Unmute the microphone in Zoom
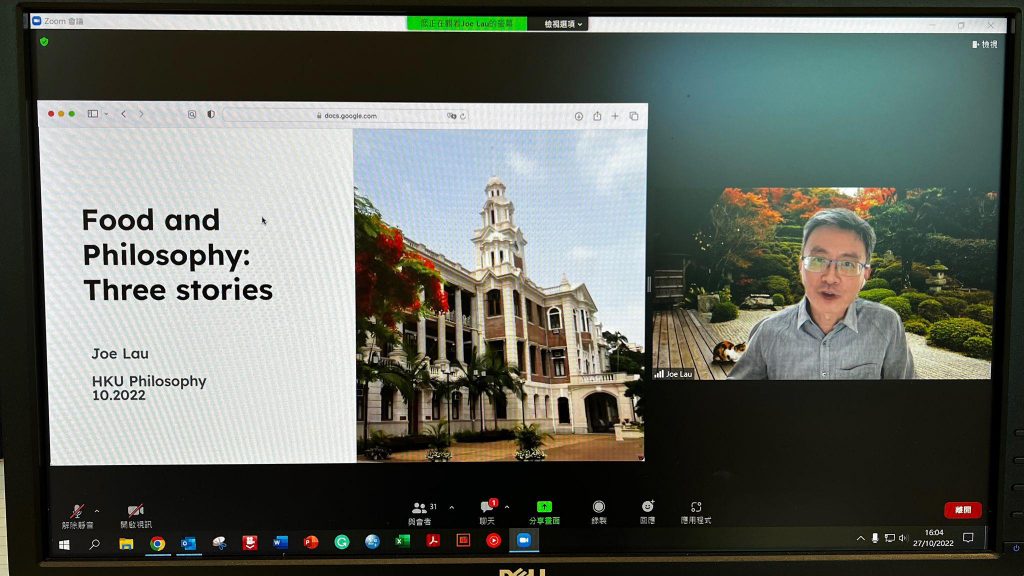This screenshot has width=1024, height=576. click(x=77, y=515)
